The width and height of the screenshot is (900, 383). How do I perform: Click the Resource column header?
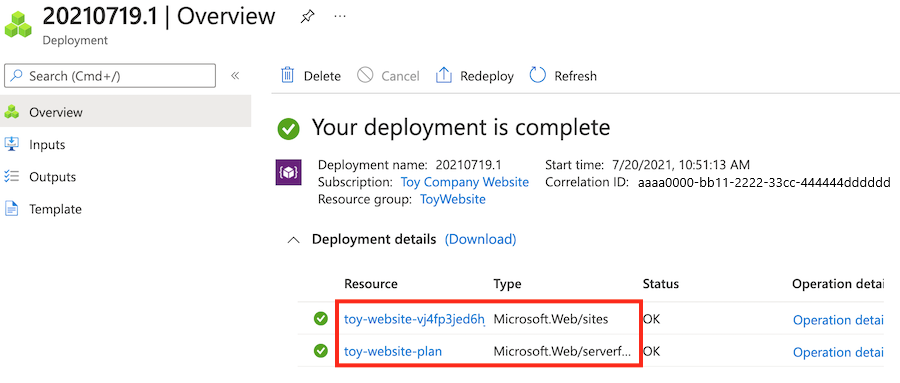371,284
